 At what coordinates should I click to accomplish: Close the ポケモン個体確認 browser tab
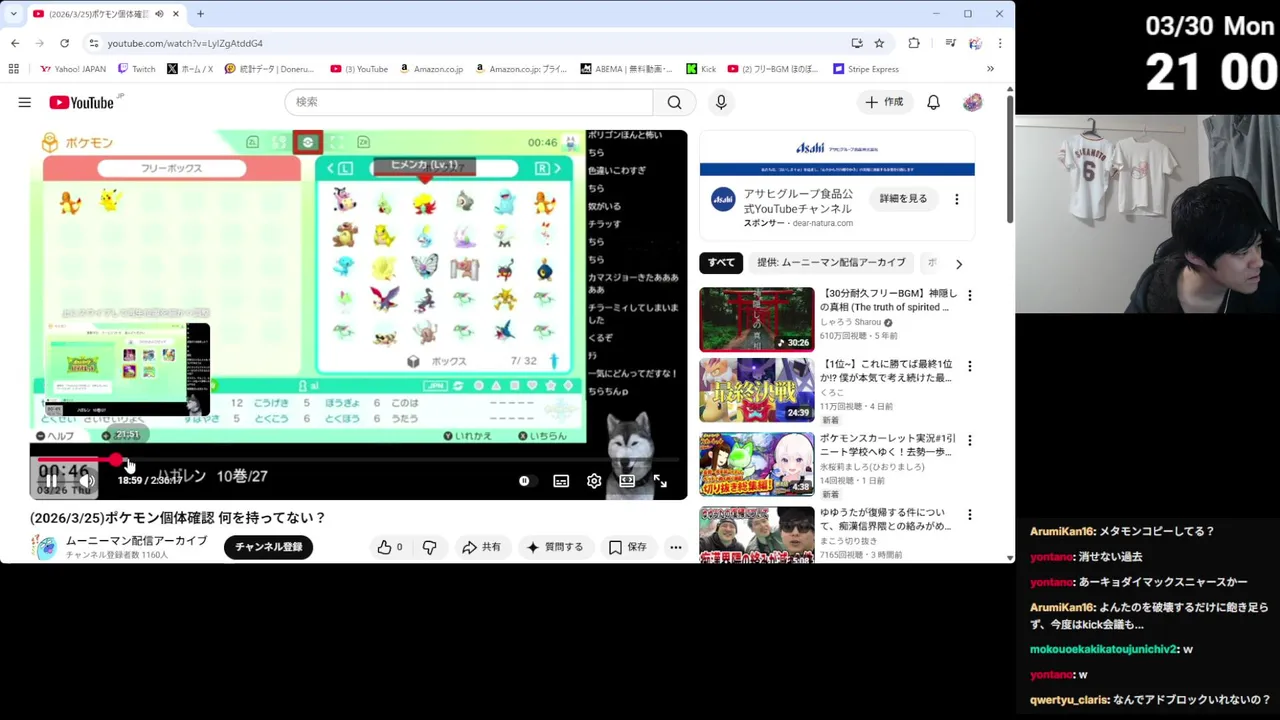[176, 14]
